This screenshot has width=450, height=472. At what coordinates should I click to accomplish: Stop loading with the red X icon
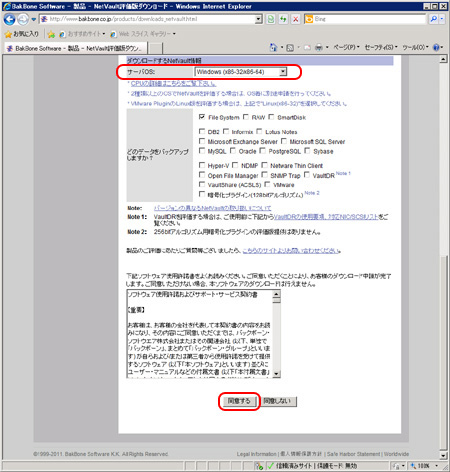pyautogui.click(x=296, y=19)
